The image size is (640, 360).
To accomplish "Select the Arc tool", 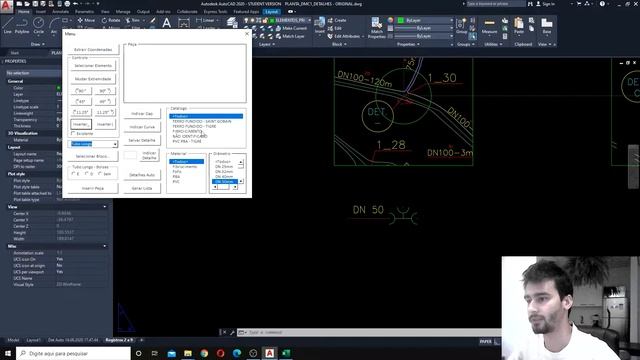I will 54,25.
